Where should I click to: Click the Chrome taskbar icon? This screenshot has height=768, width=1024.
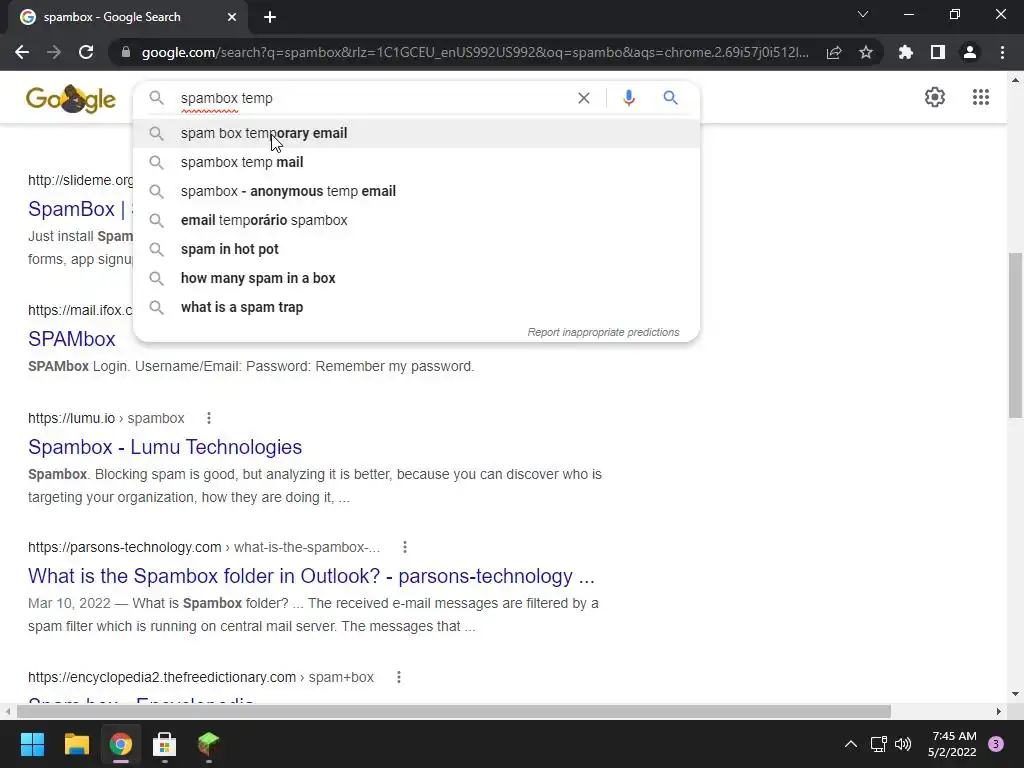(121, 744)
